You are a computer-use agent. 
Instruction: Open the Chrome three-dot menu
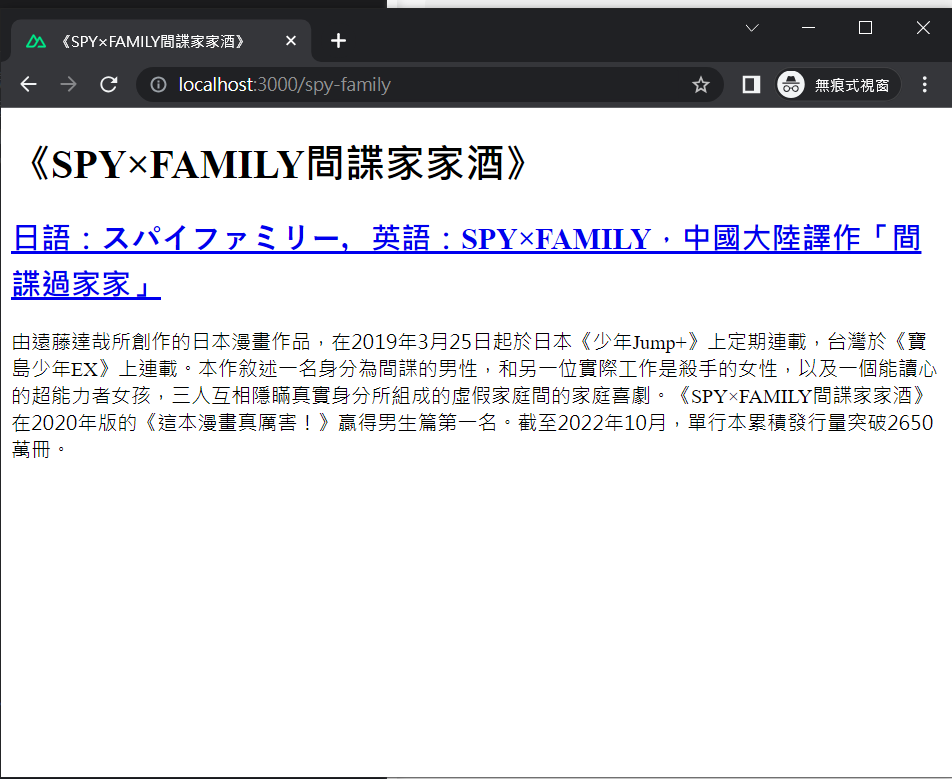[924, 84]
